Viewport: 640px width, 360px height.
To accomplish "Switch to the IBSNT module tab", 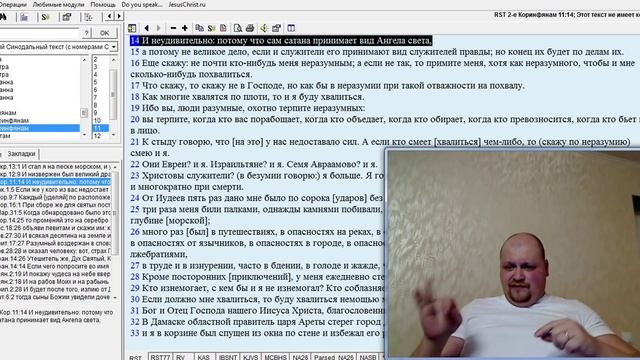I will click(x=227, y=357).
